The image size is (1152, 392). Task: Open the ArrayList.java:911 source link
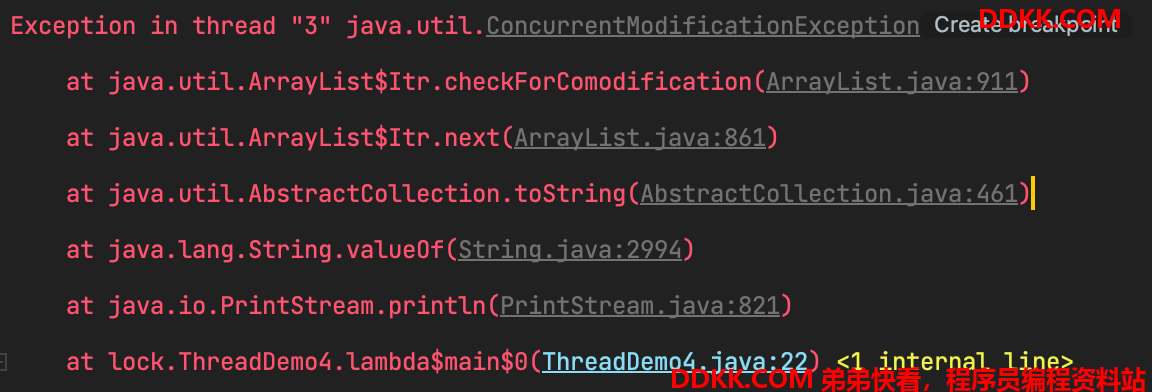(892, 82)
